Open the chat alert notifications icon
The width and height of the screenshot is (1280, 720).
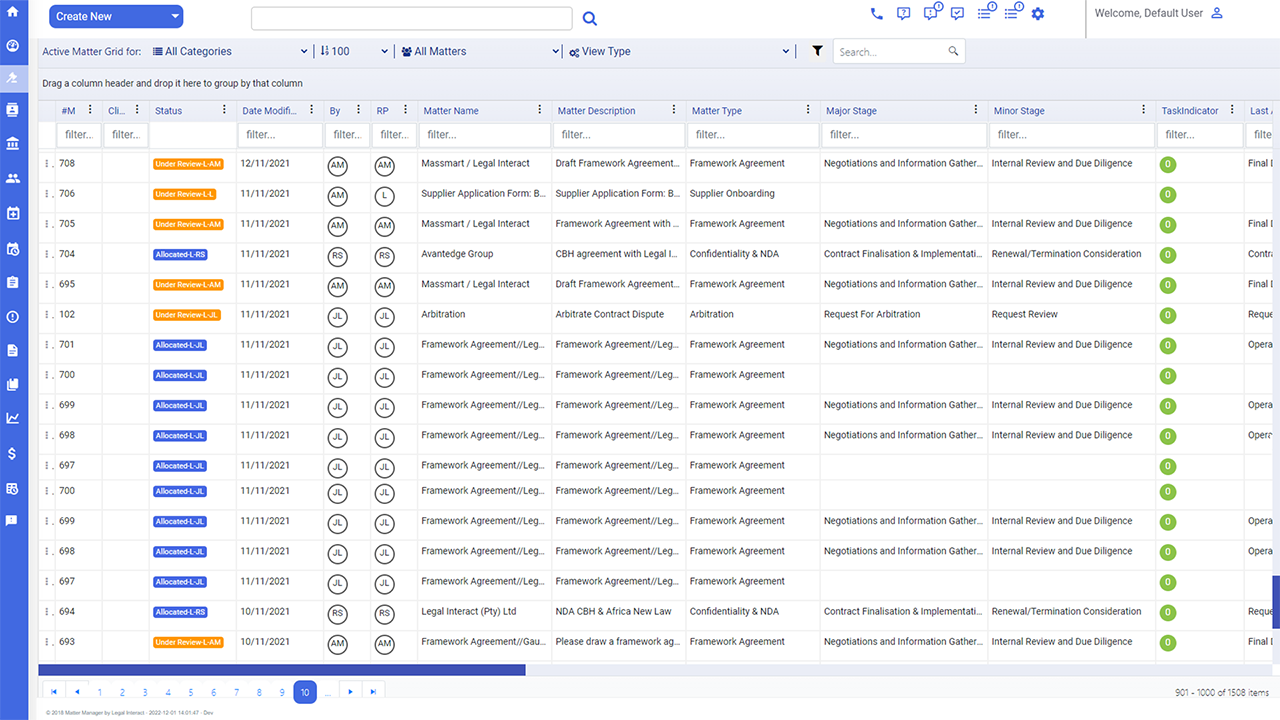(932, 13)
